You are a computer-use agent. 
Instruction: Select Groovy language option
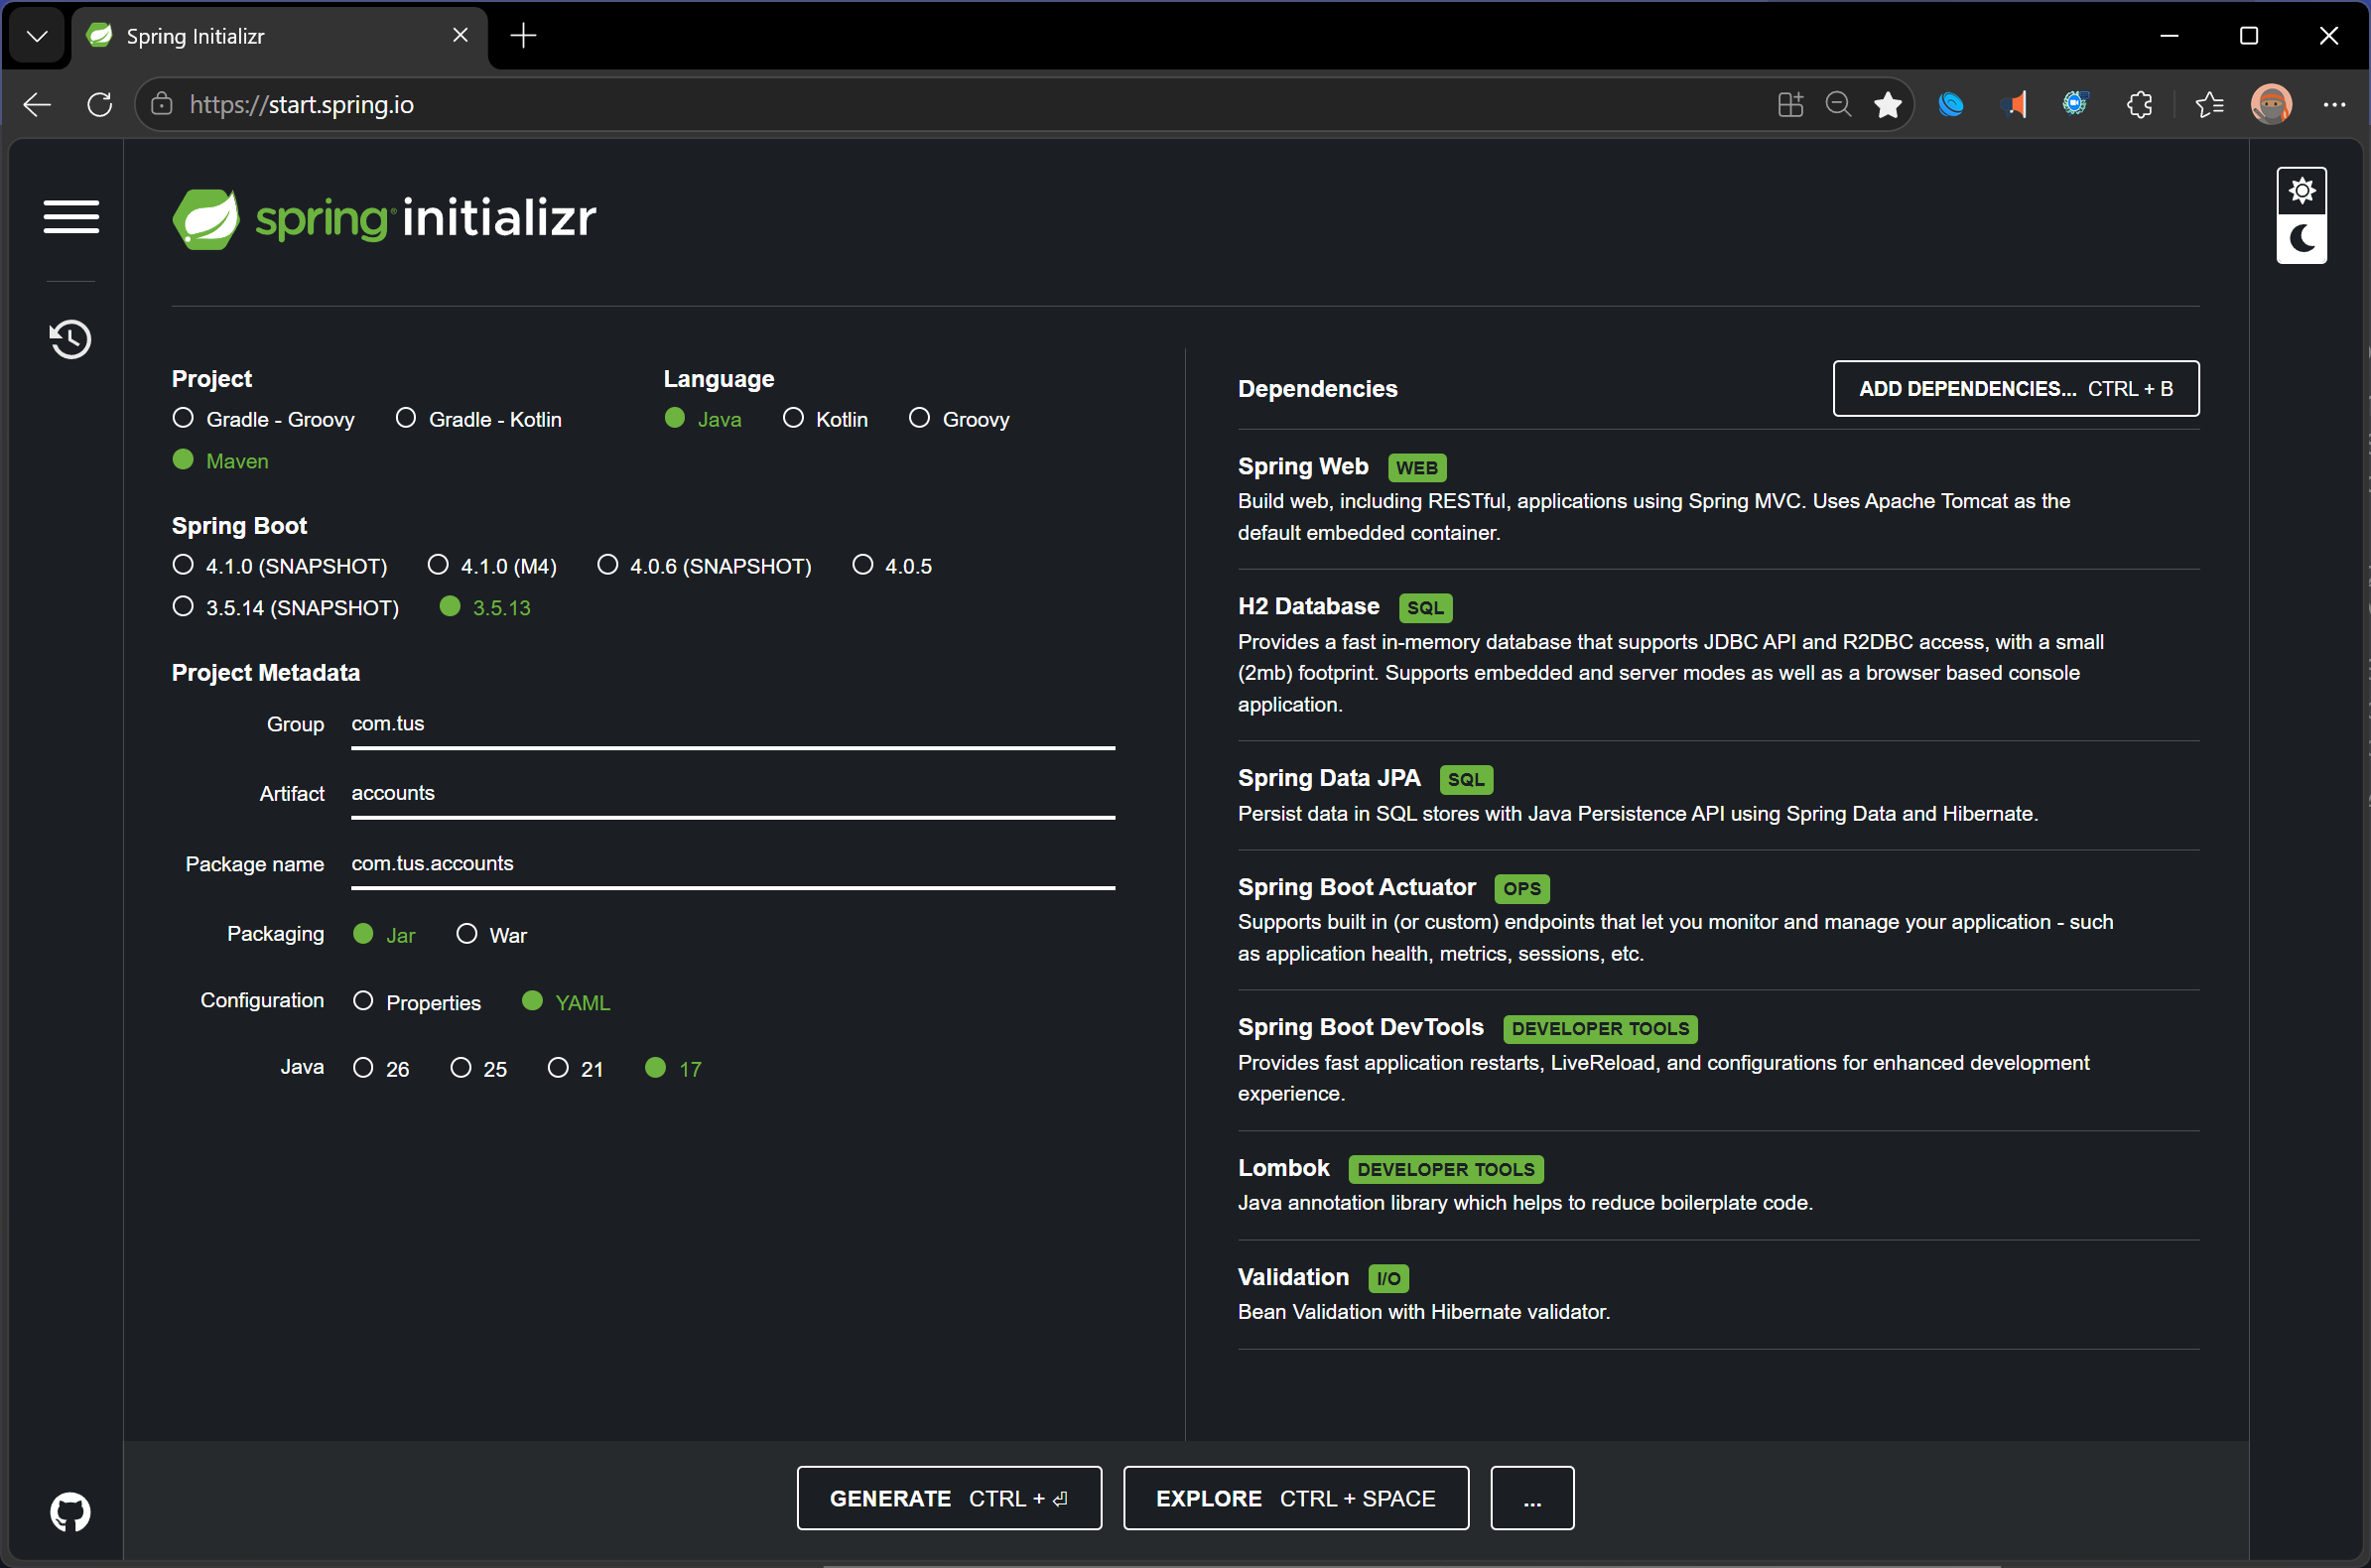[959, 419]
